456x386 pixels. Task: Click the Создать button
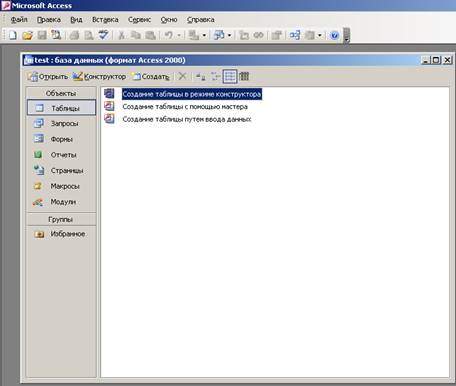tap(151, 77)
